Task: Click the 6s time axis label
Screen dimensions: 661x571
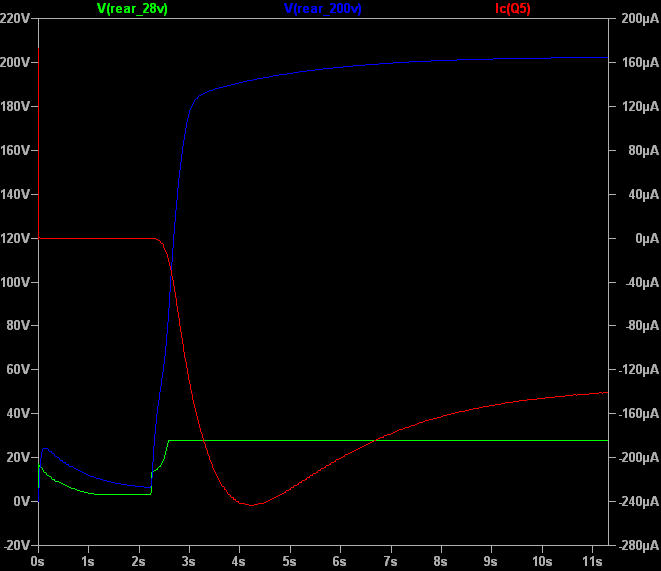Action: (339, 561)
